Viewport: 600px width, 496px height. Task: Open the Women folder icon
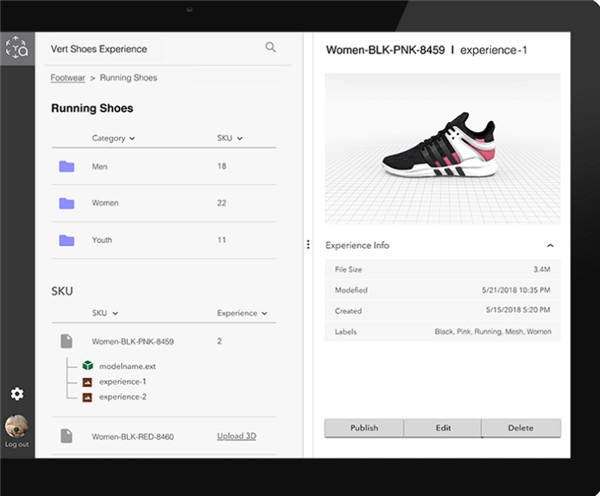66,203
